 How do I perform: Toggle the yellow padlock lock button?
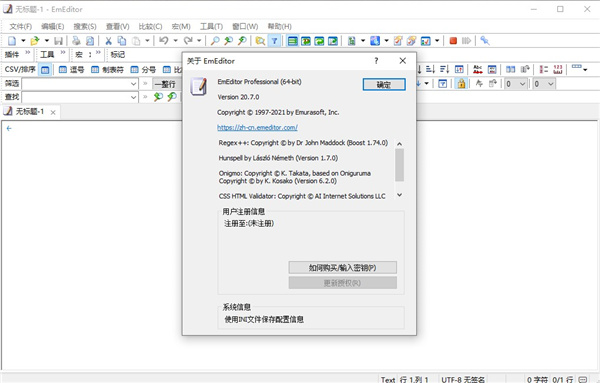461,83
